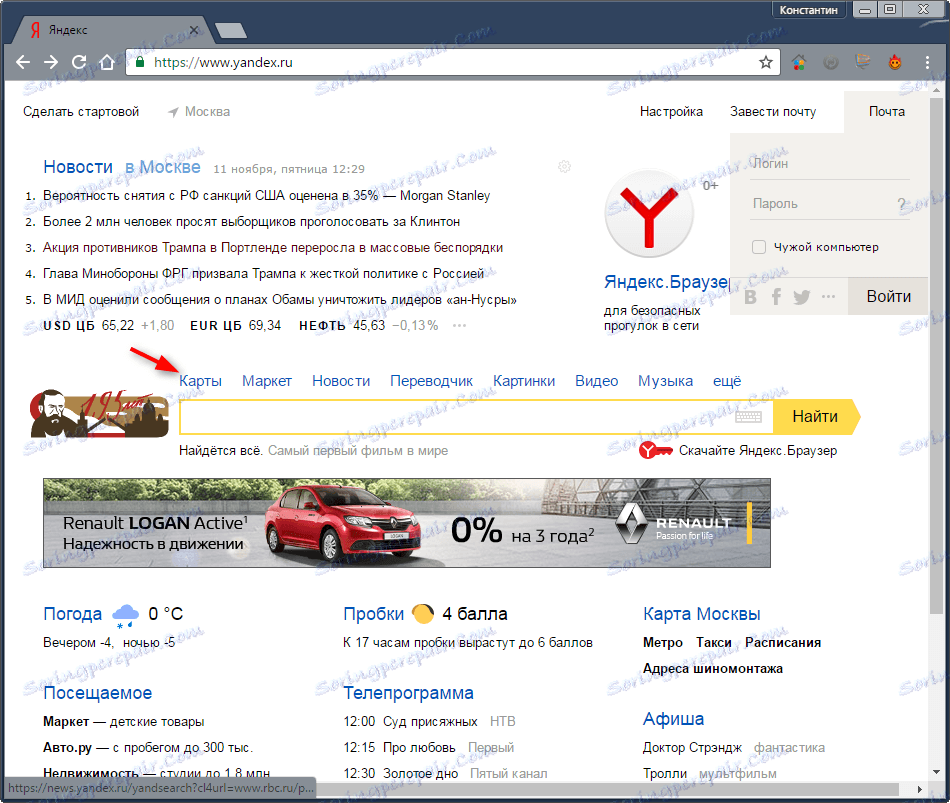Image resolution: width=950 pixels, height=803 pixels.
Task: Open the Видео service link
Action: point(597,381)
